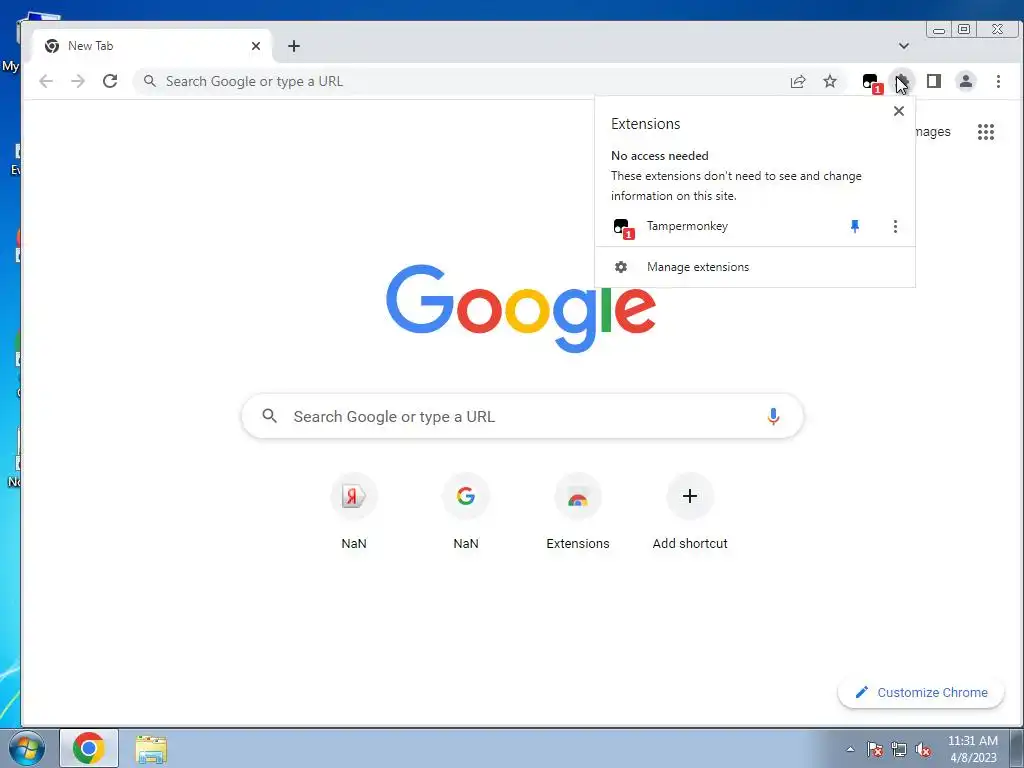Close the Extensions popup
This screenshot has width=1024, height=768.
tap(899, 111)
